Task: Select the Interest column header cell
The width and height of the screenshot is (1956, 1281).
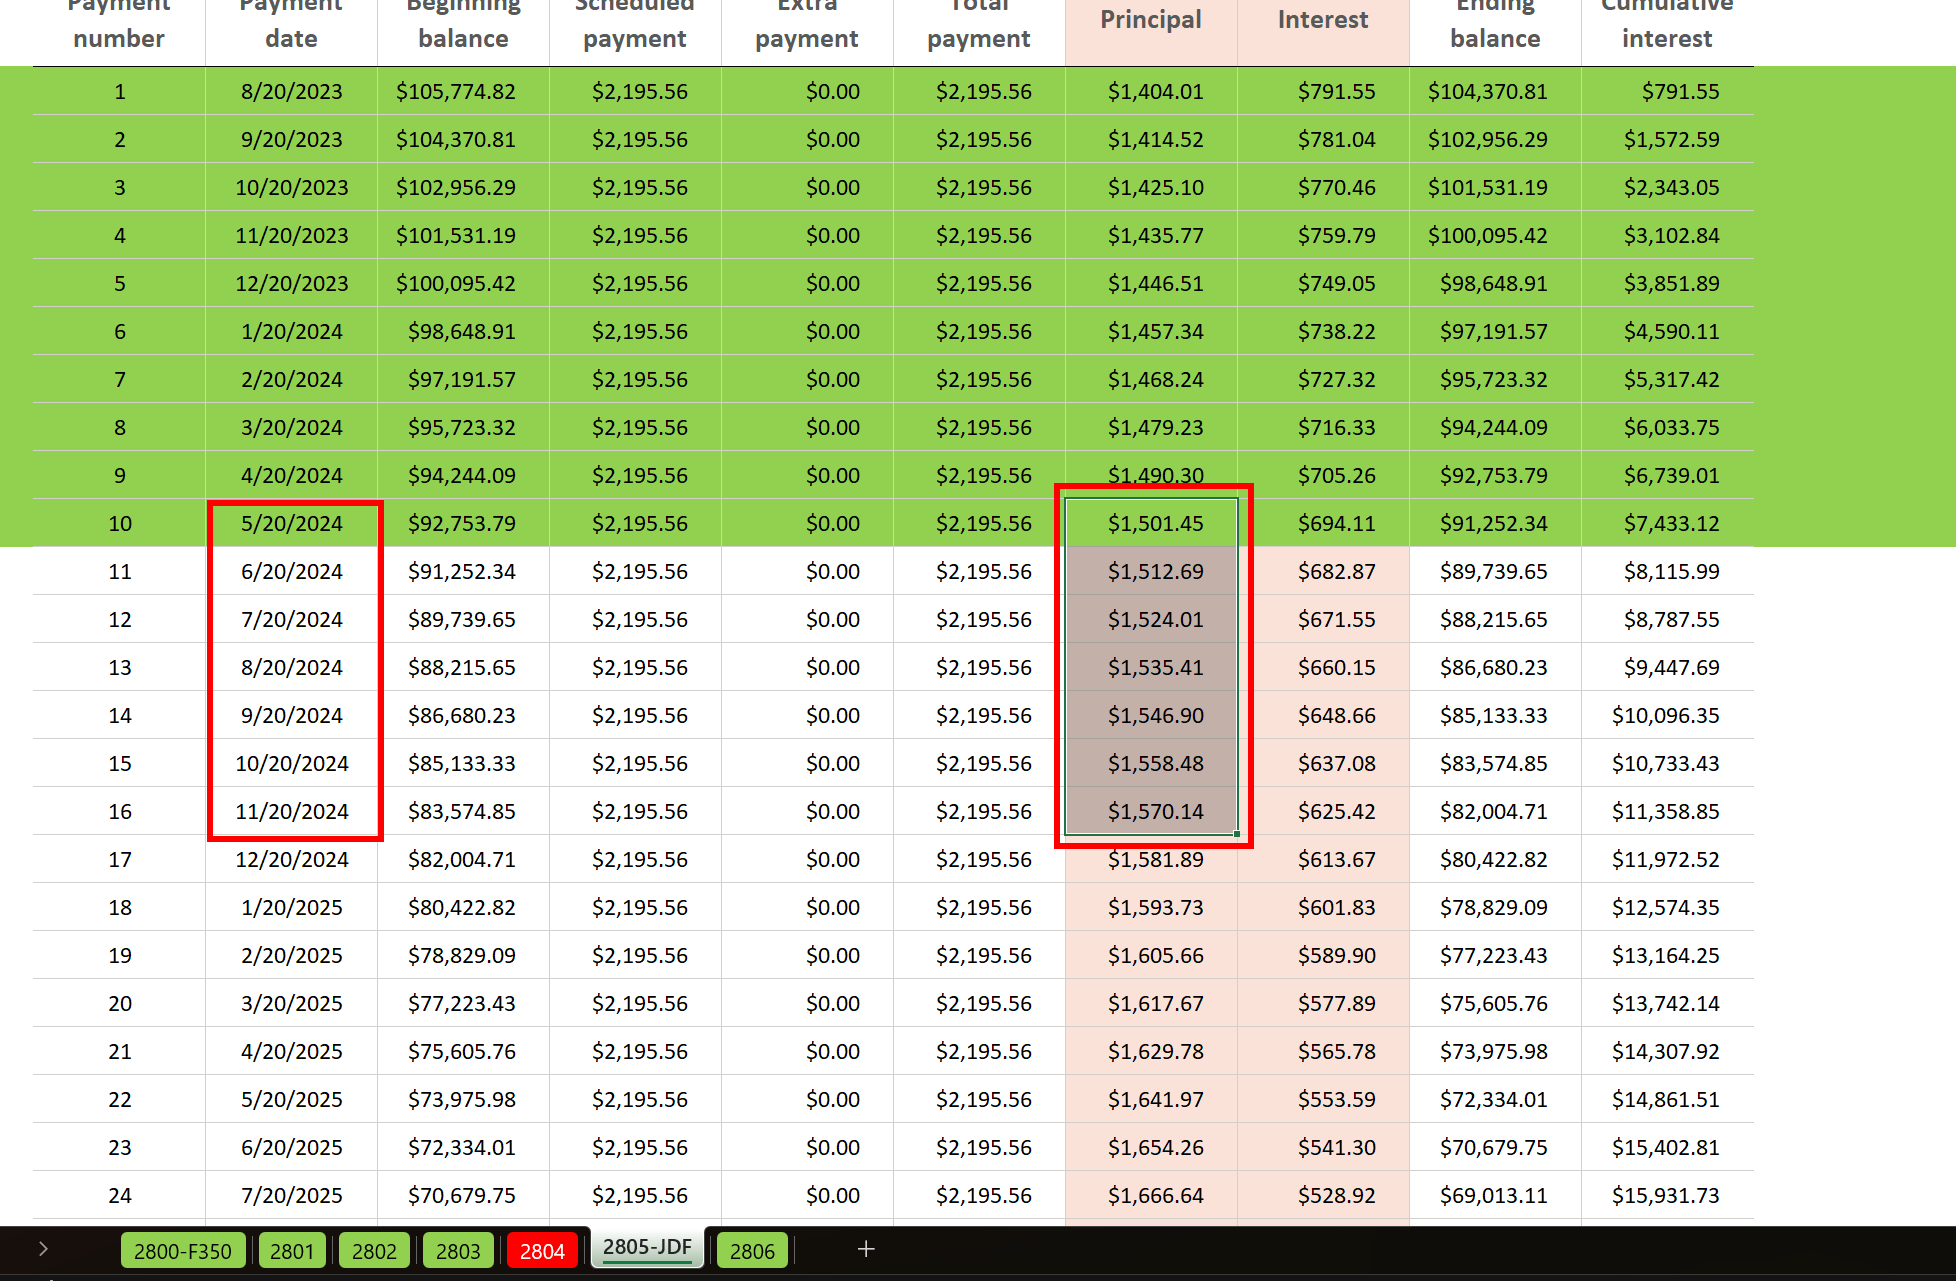Action: point(1323,22)
